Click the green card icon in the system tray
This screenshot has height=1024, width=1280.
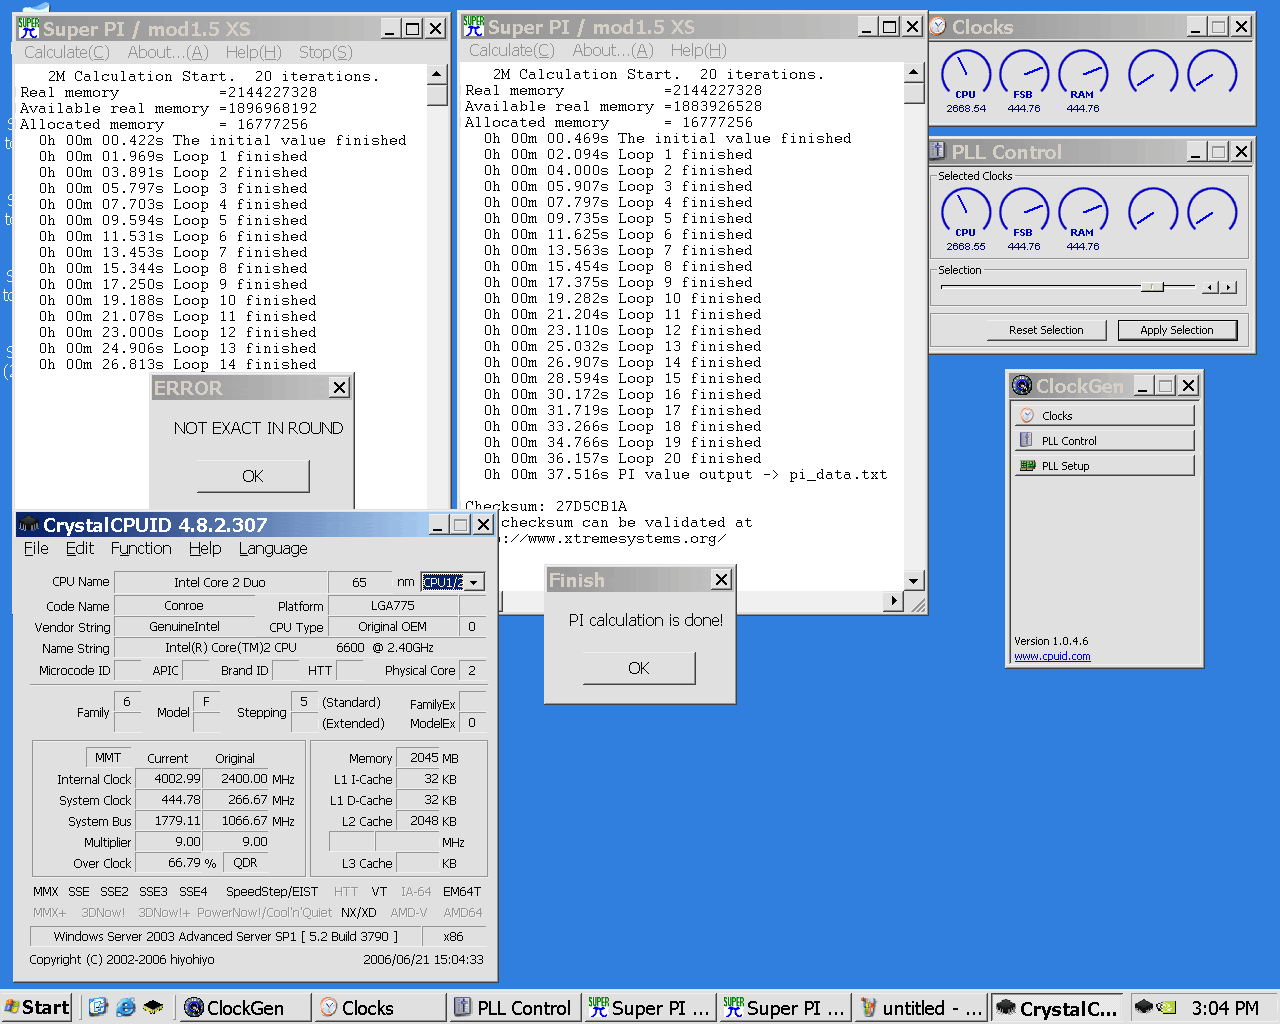[x=1166, y=1007]
